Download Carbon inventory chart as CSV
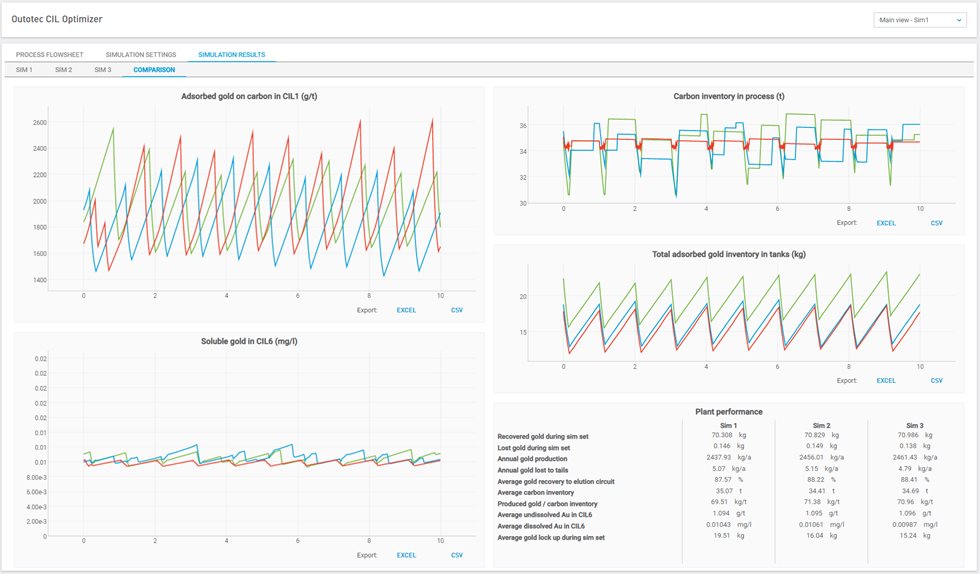The image size is (980, 574). click(937, 223)
